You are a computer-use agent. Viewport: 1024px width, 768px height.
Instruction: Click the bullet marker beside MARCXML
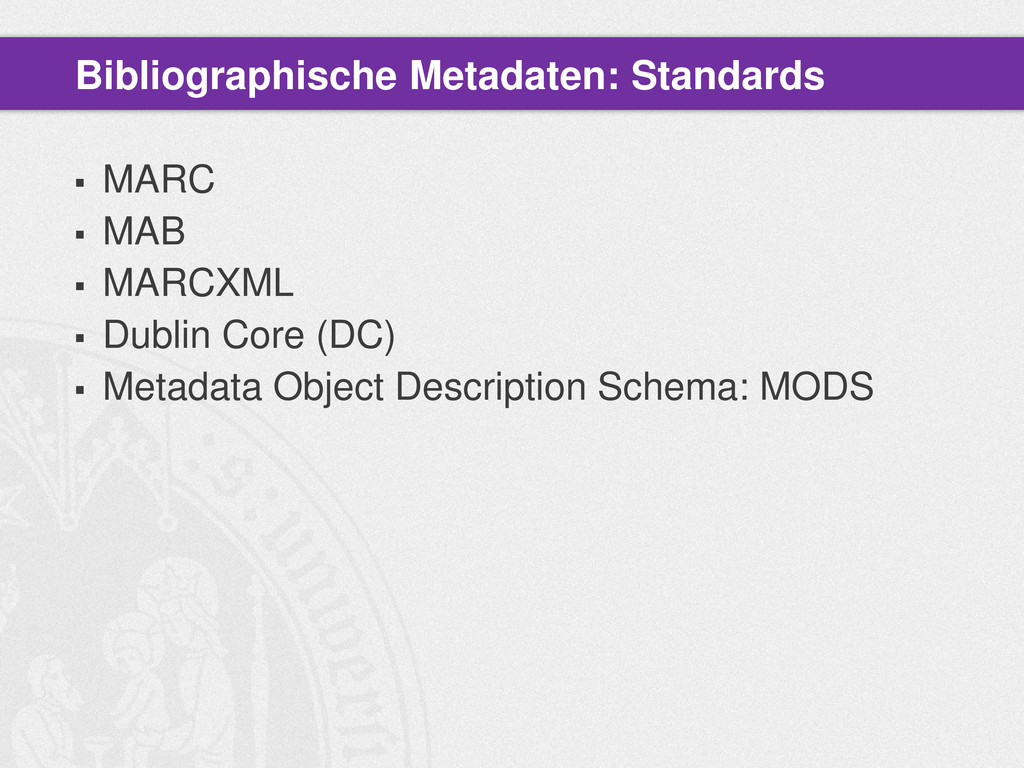(x=80, y=287)
